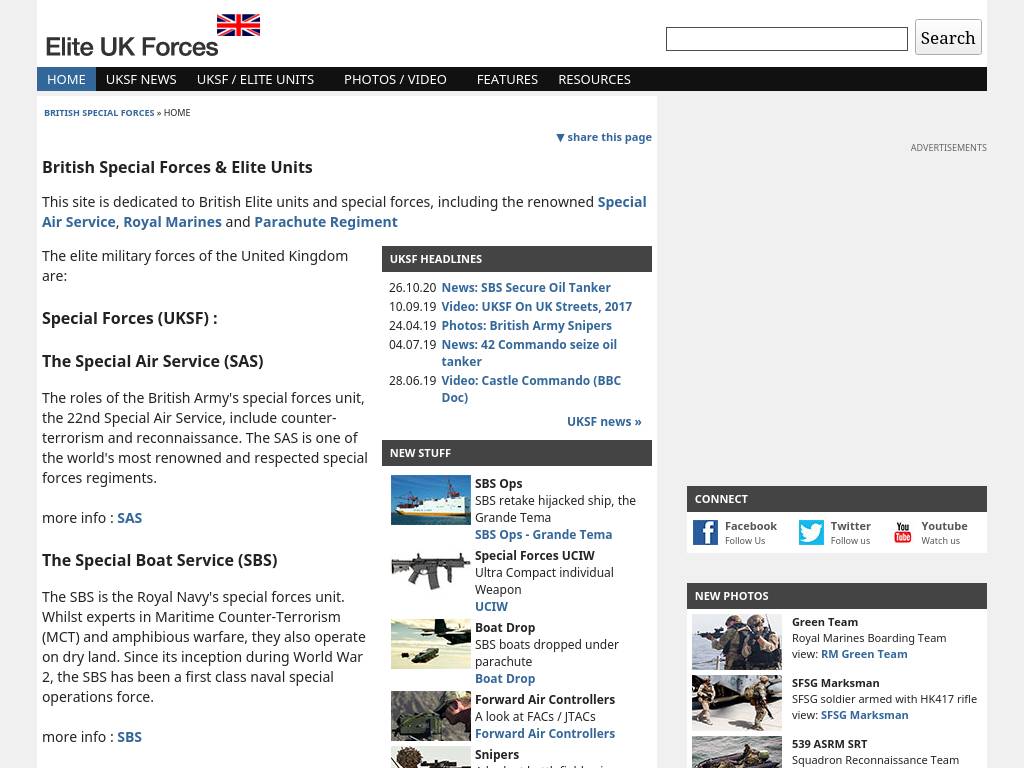Click the CONNECT section header
The image size is (1024, 768).
(837, 499)
